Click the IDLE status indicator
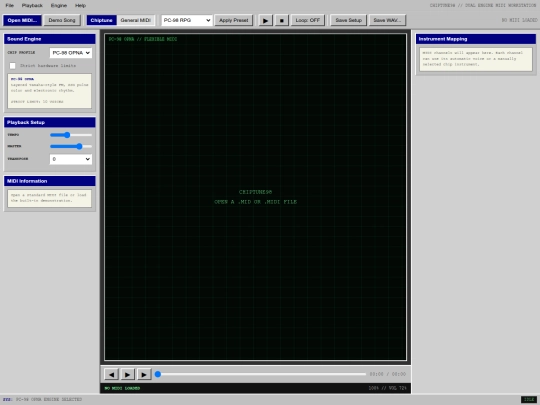This screenshot has width=540, height=405. point(529,399)
